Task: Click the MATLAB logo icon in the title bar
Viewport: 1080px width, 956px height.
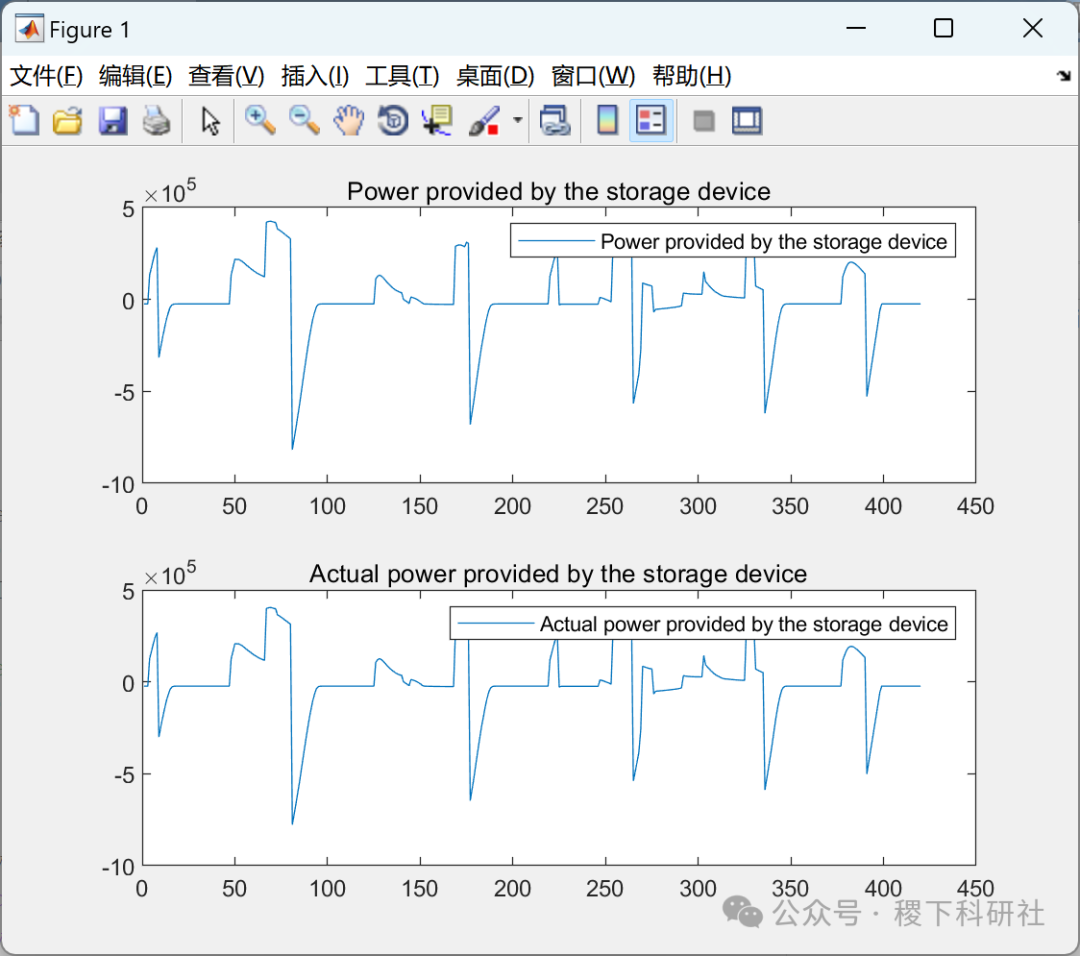Action: 29,29
